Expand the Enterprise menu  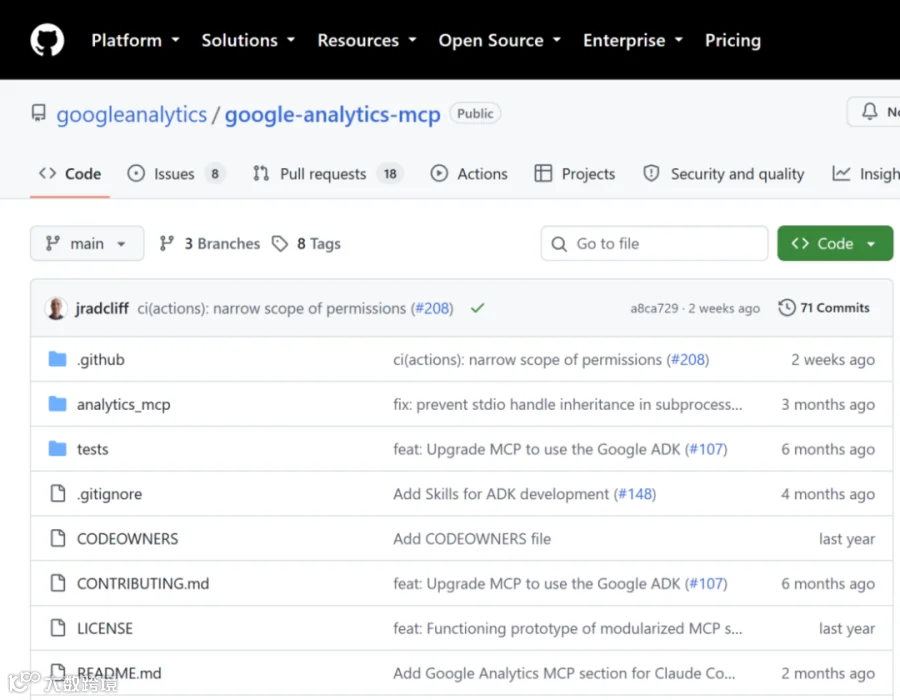pyautogui.click(x=633, y=40)
